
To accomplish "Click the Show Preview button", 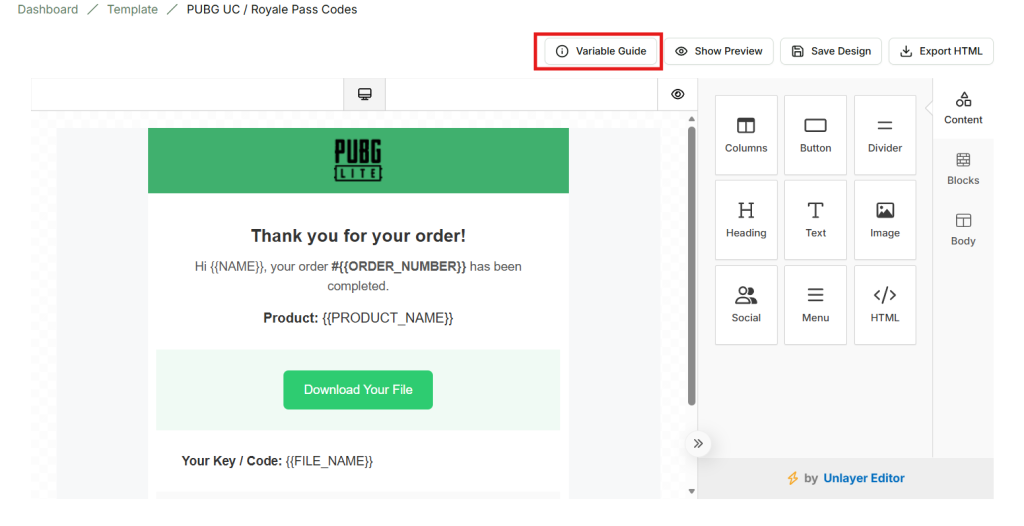I will click(x=719, y=51).
